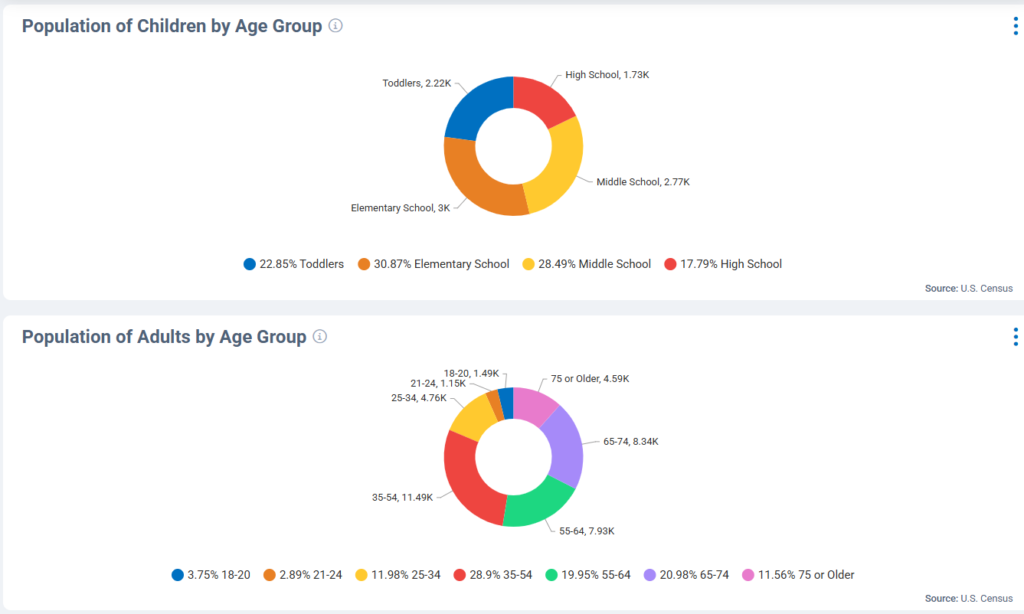Screen dimensions: 1024x614
Task: Click the blue dot for 3.75% 18-20 legend
Action: pyautogui.click(x=178, y=575)
